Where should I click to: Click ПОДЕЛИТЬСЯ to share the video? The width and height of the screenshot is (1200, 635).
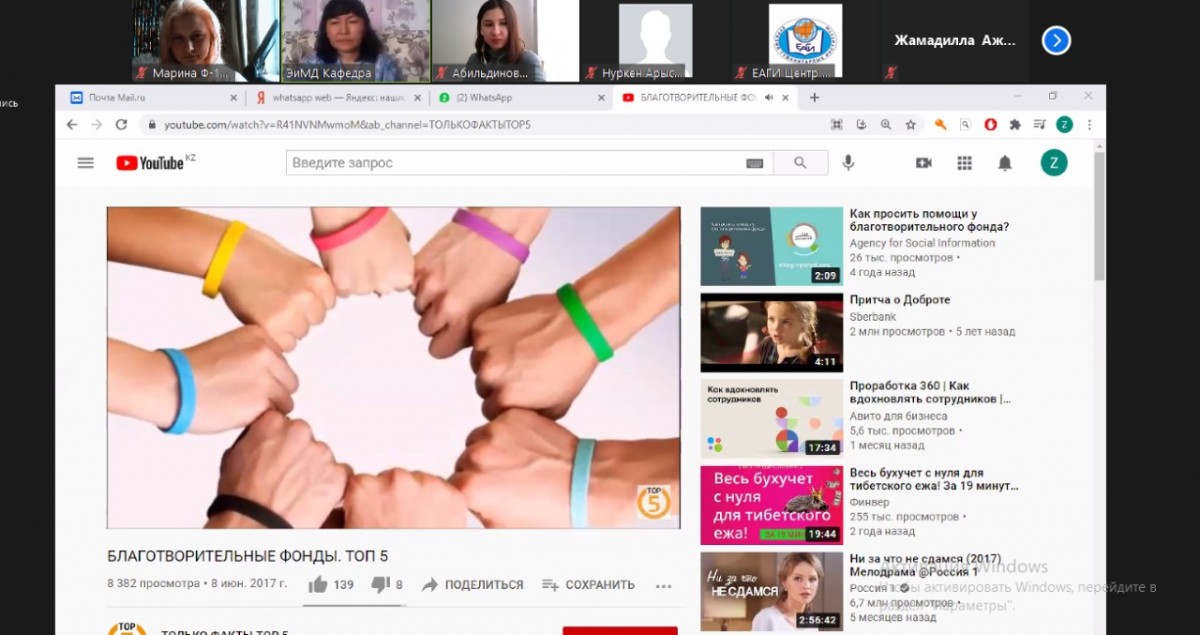tap(473, 585)
